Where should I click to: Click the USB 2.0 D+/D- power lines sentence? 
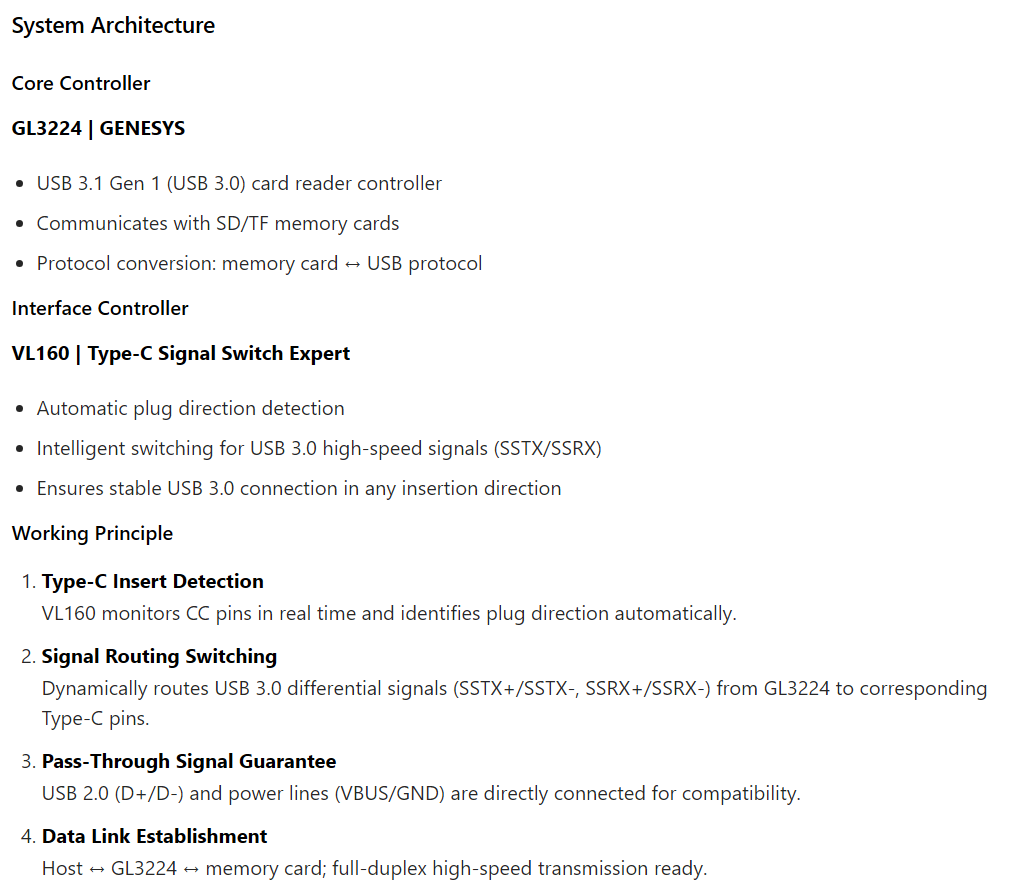[x=421, y=793]
